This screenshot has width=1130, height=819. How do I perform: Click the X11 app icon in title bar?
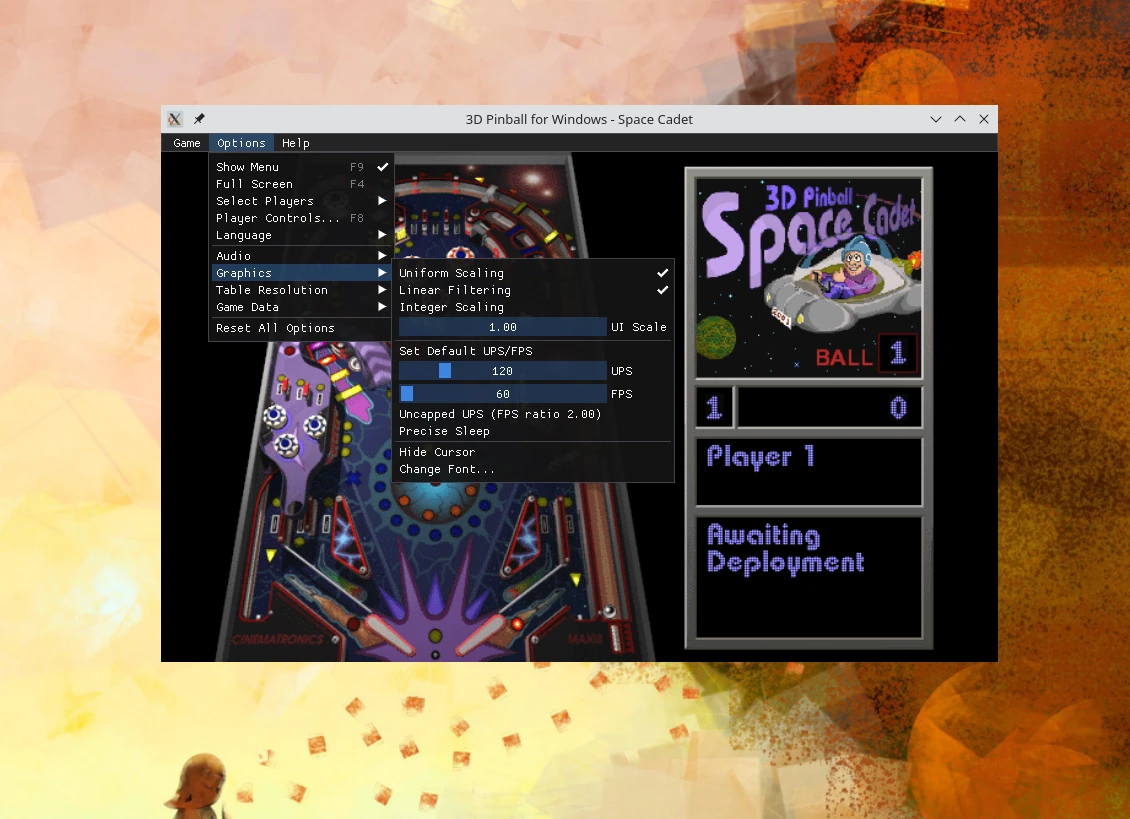click(174, 119)
